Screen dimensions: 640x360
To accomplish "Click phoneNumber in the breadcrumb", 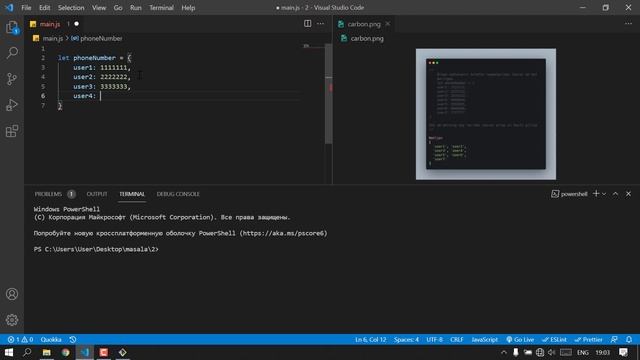I will [101, 38].
